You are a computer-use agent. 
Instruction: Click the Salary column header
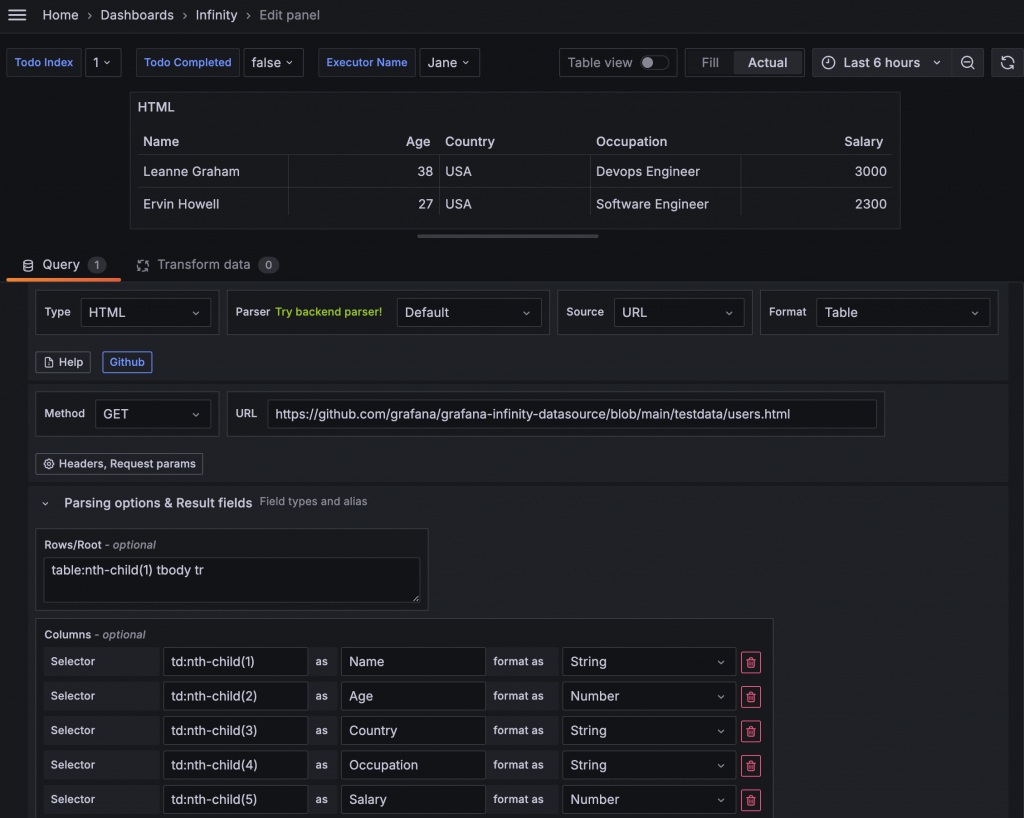tap(863, 142)
